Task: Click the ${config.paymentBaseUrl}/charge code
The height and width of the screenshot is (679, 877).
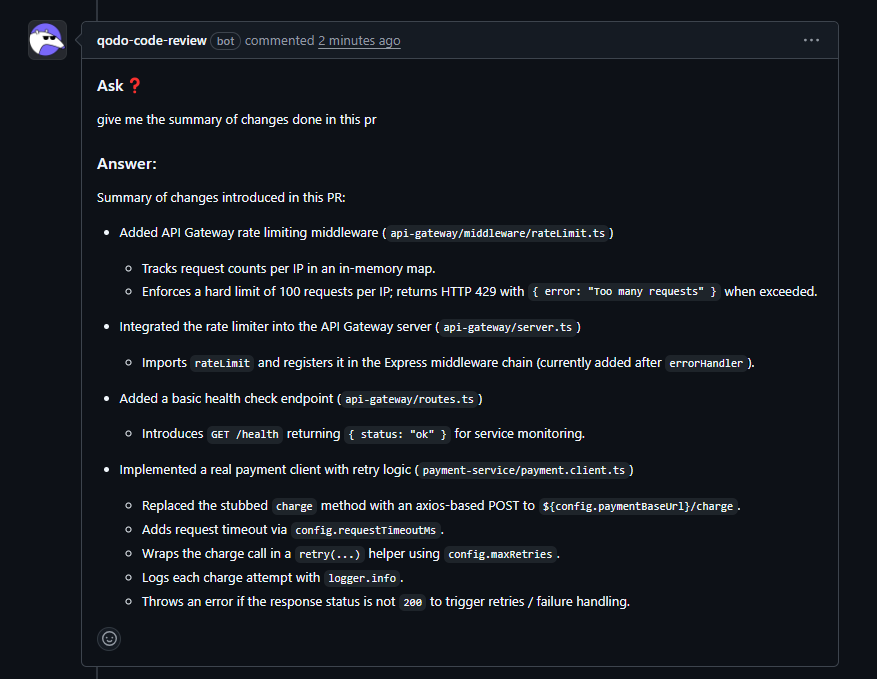Action: click(638, 506)
